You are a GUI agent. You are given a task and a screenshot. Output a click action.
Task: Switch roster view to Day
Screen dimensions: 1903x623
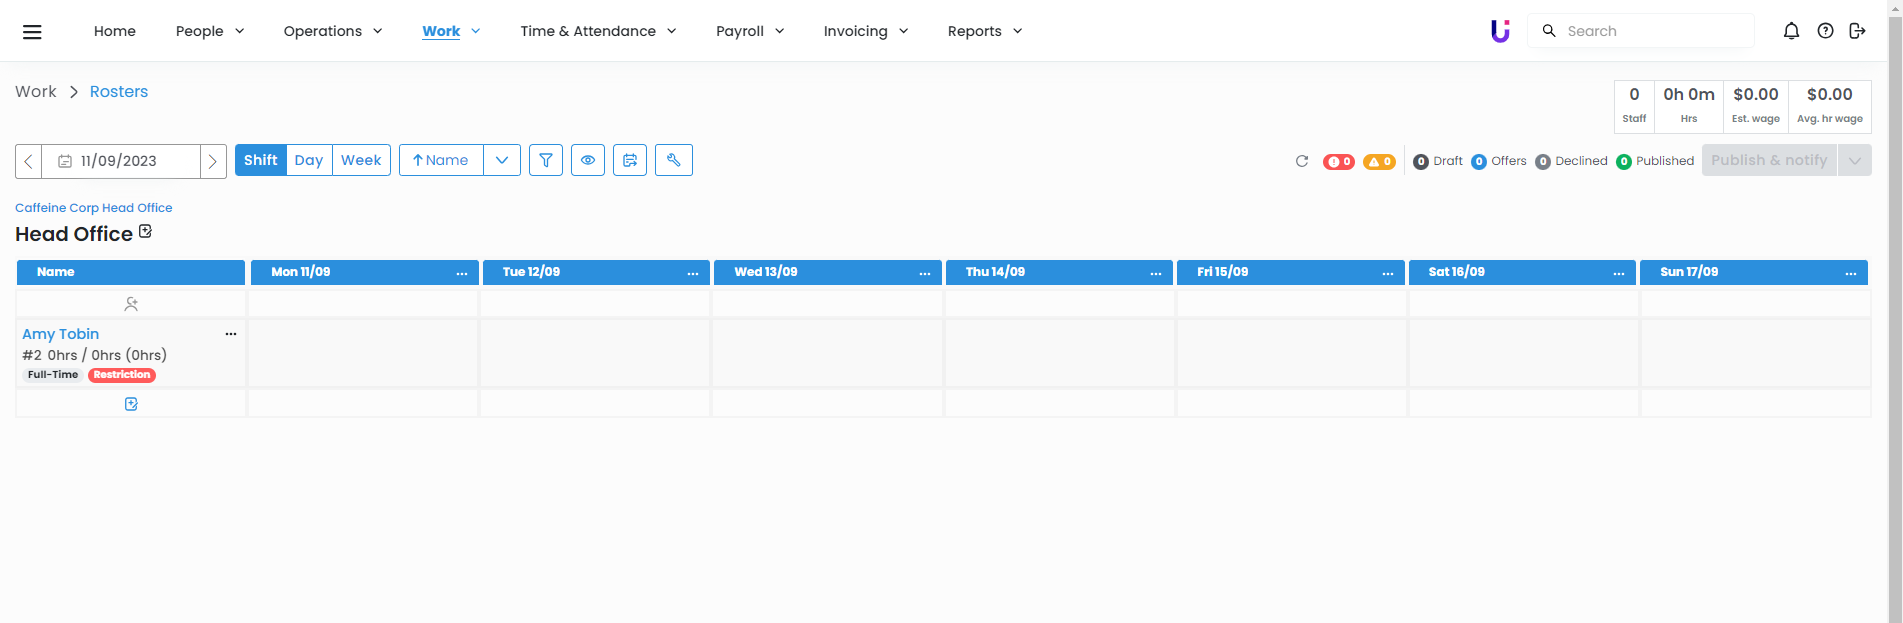[309, 160]
